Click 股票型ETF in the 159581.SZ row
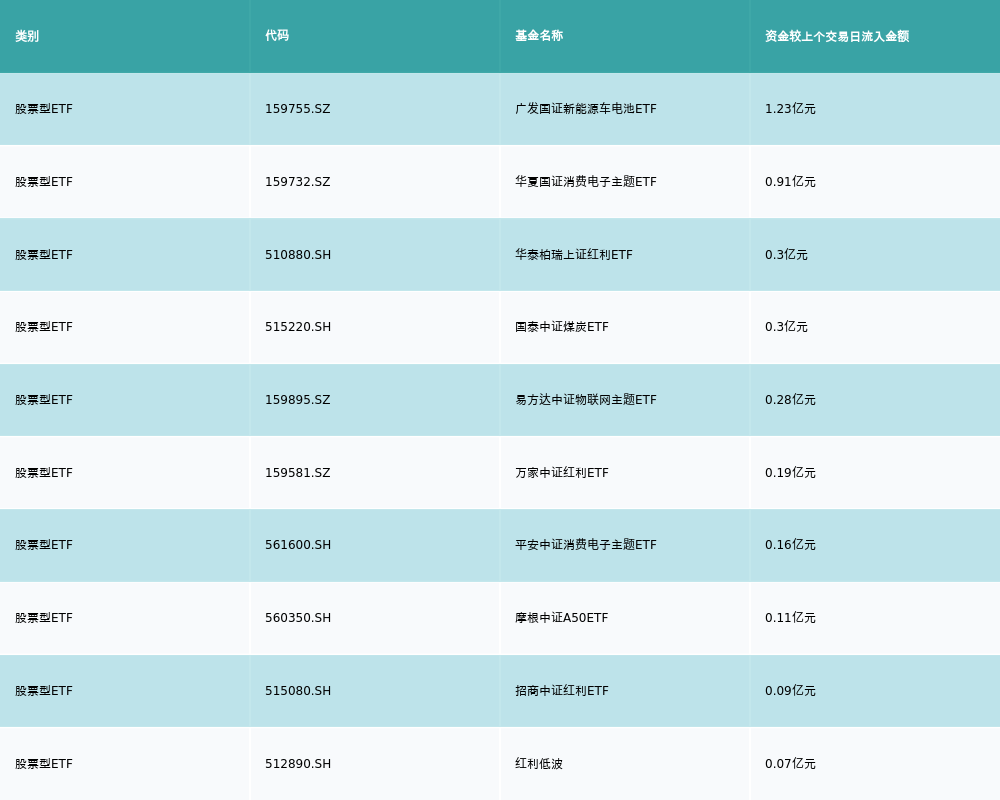This screenshot has height=800, width=1000. click(44, 473)
